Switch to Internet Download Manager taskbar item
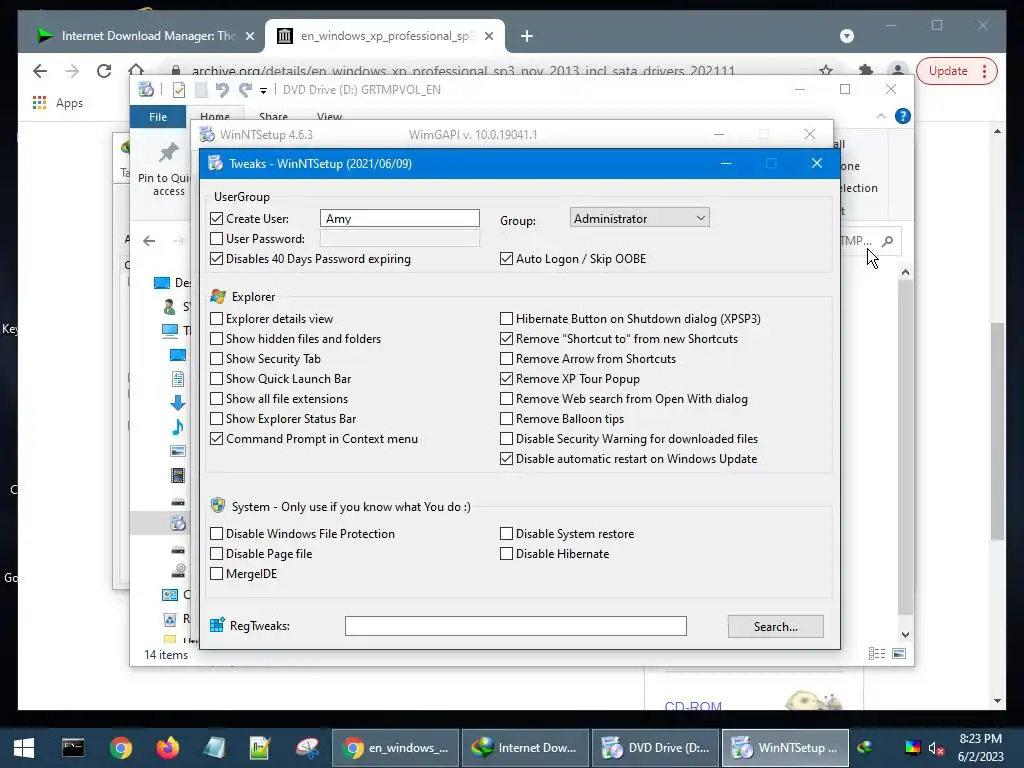 525,748
